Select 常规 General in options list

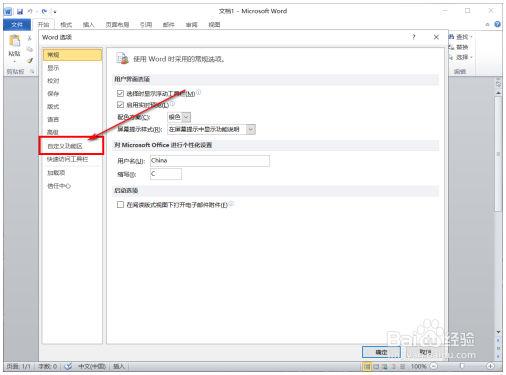click(x=72, y=55)
